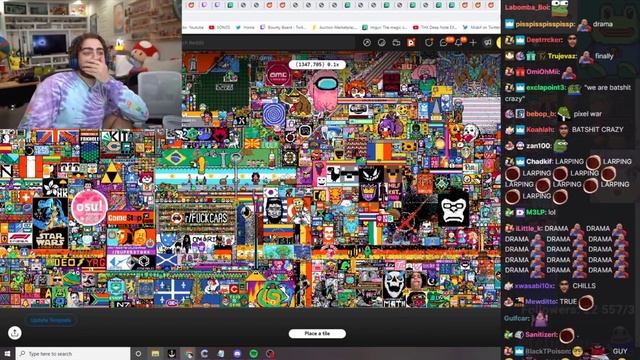The image size is (640, 360).
Task: Click chat username zan100
Action: (x=539, y=146)
